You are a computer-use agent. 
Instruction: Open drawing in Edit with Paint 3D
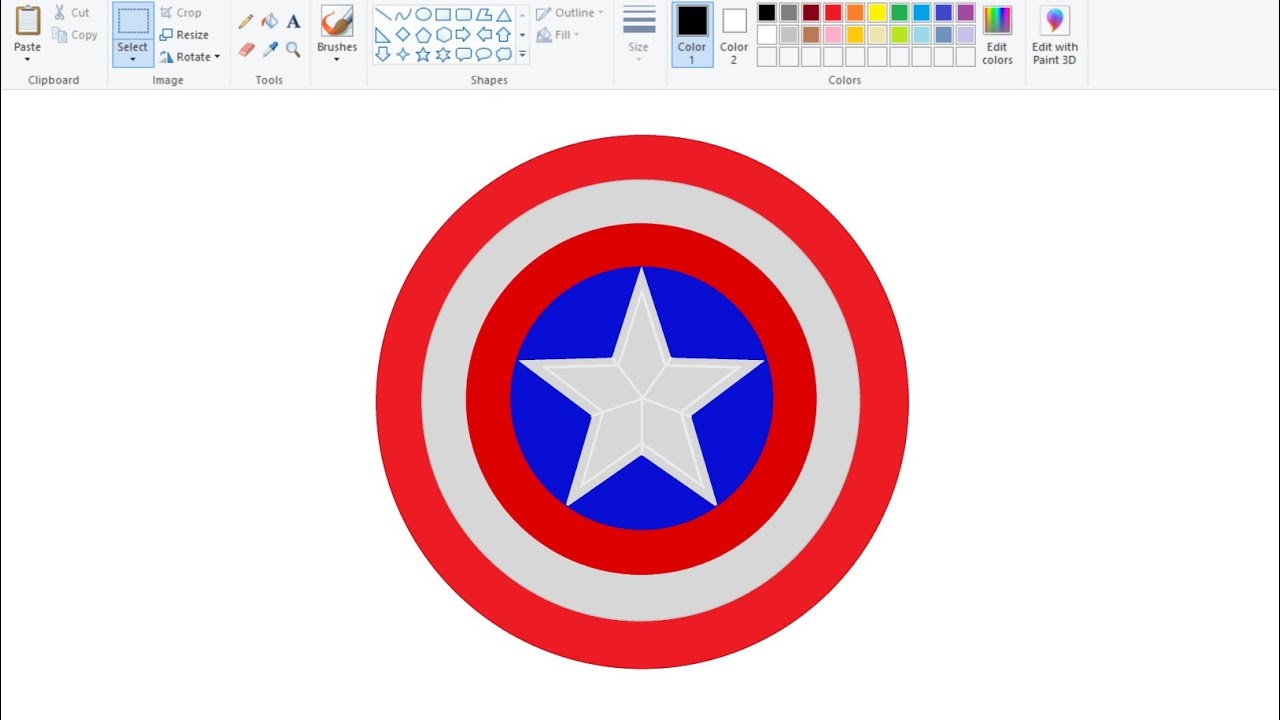point(1055,35)
